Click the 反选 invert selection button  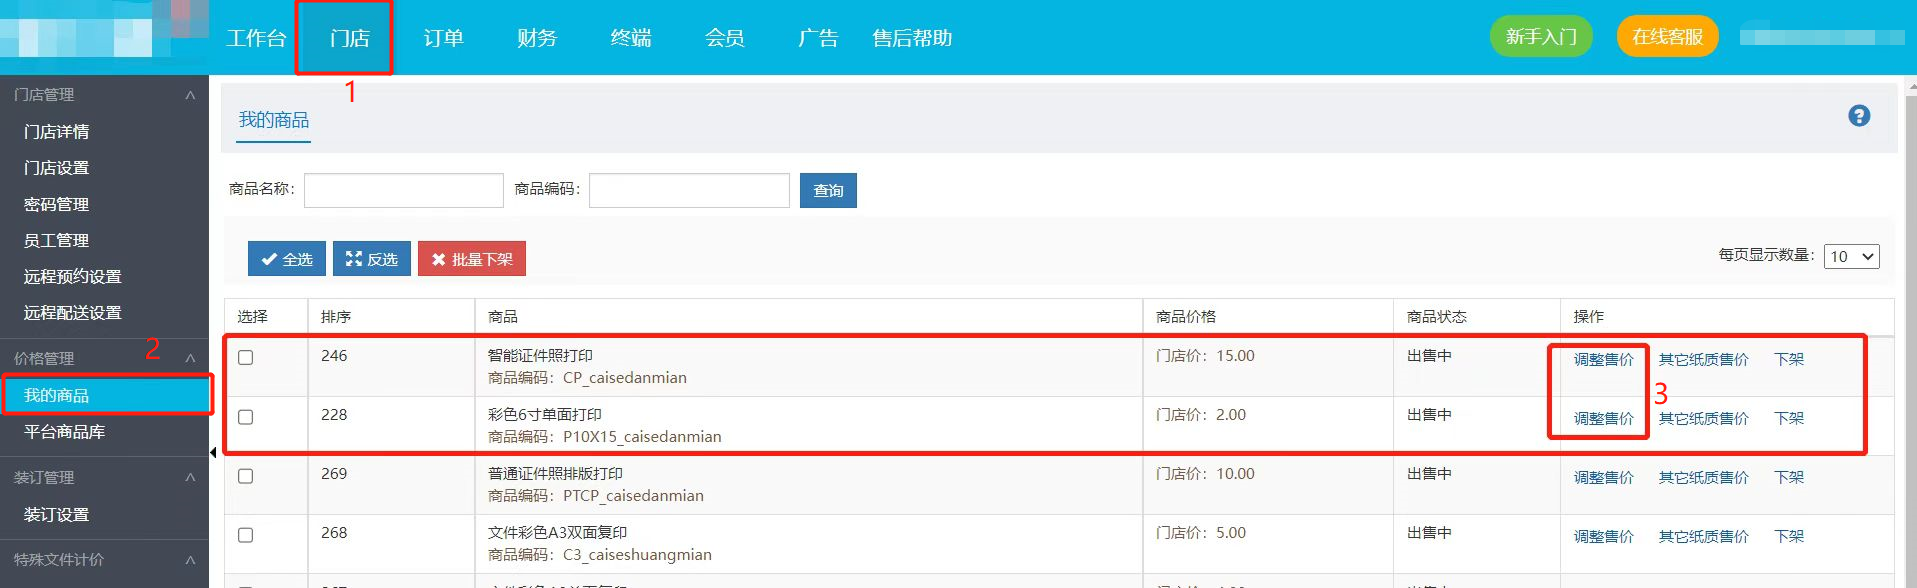(372, 259)
